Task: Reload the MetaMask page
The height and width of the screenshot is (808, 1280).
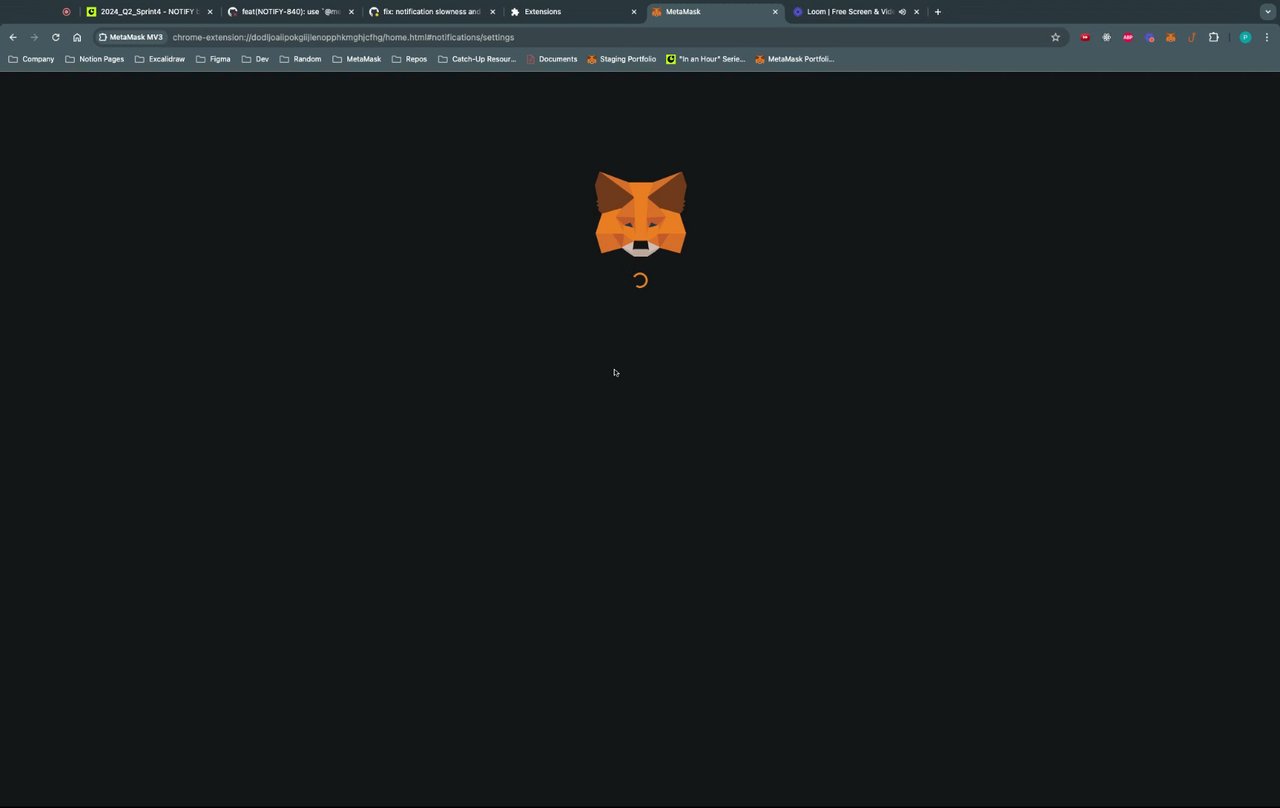Action: click(x=55, y=37)
